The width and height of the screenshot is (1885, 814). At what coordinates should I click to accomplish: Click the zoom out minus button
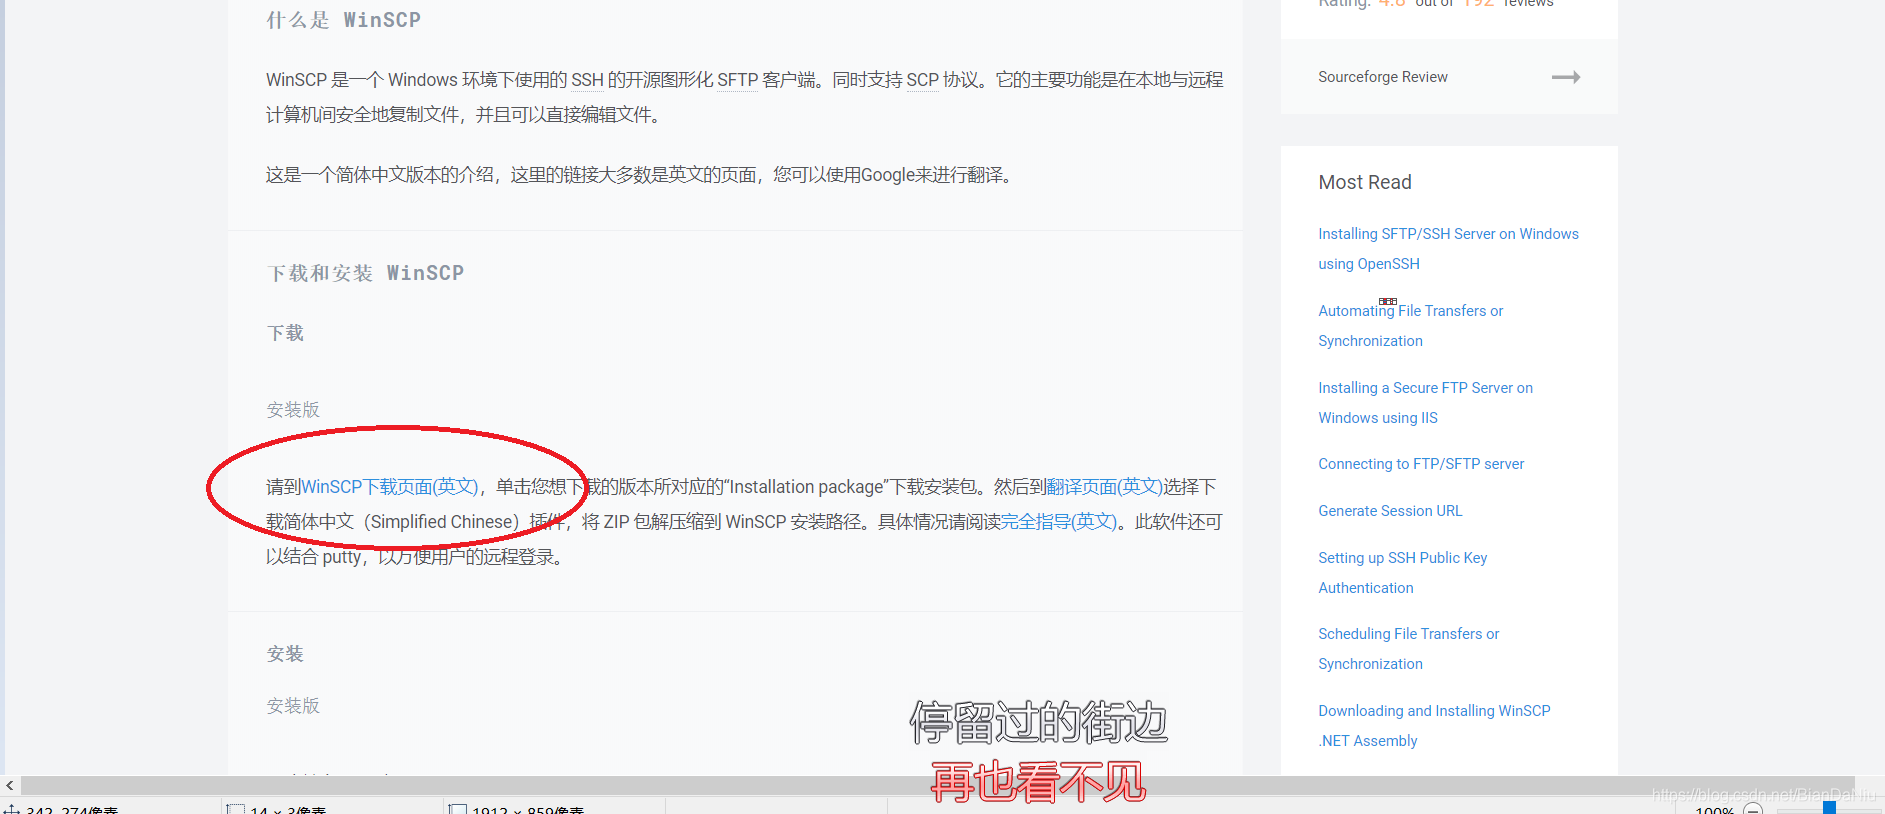pos(1753,809)
